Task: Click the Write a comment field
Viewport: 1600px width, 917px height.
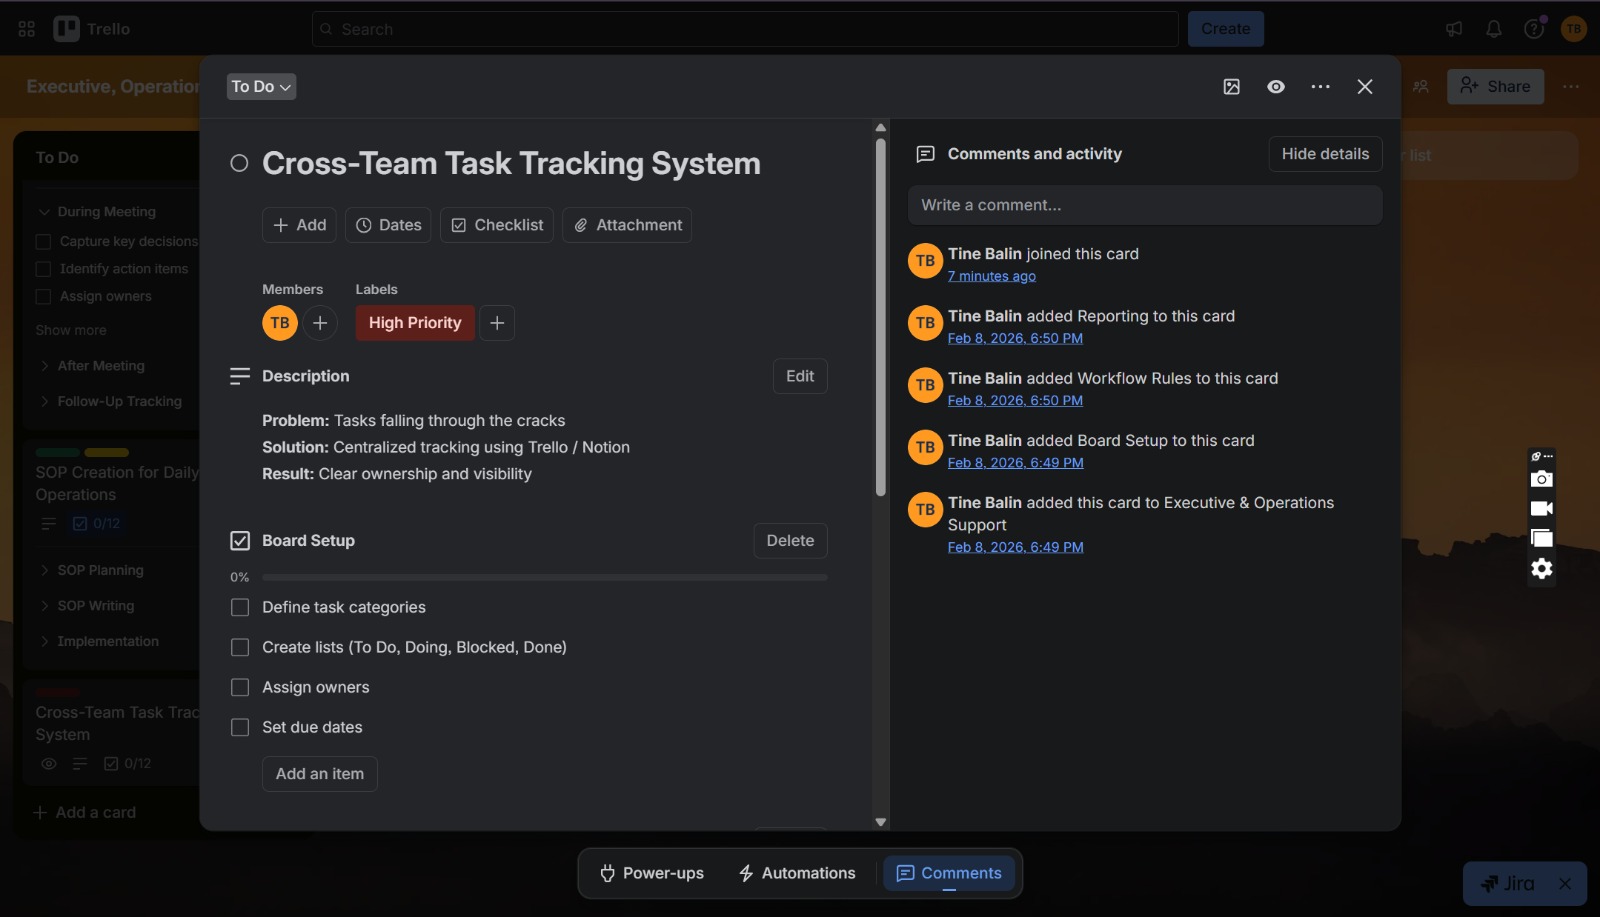Action: point(1145,205)
